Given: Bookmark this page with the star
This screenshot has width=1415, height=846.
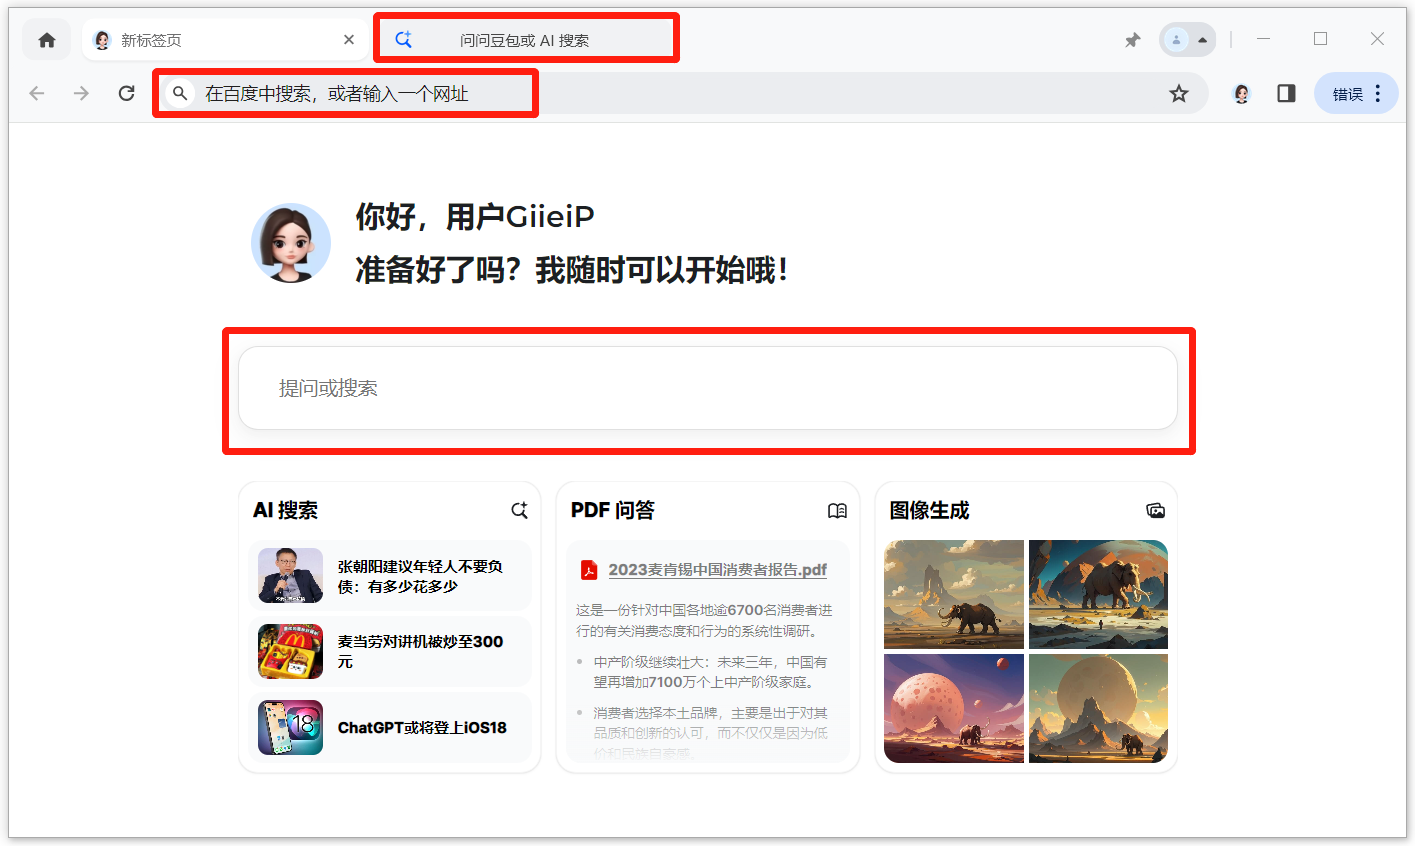Looking at the screenshot, I should (x=1179, y=93).
